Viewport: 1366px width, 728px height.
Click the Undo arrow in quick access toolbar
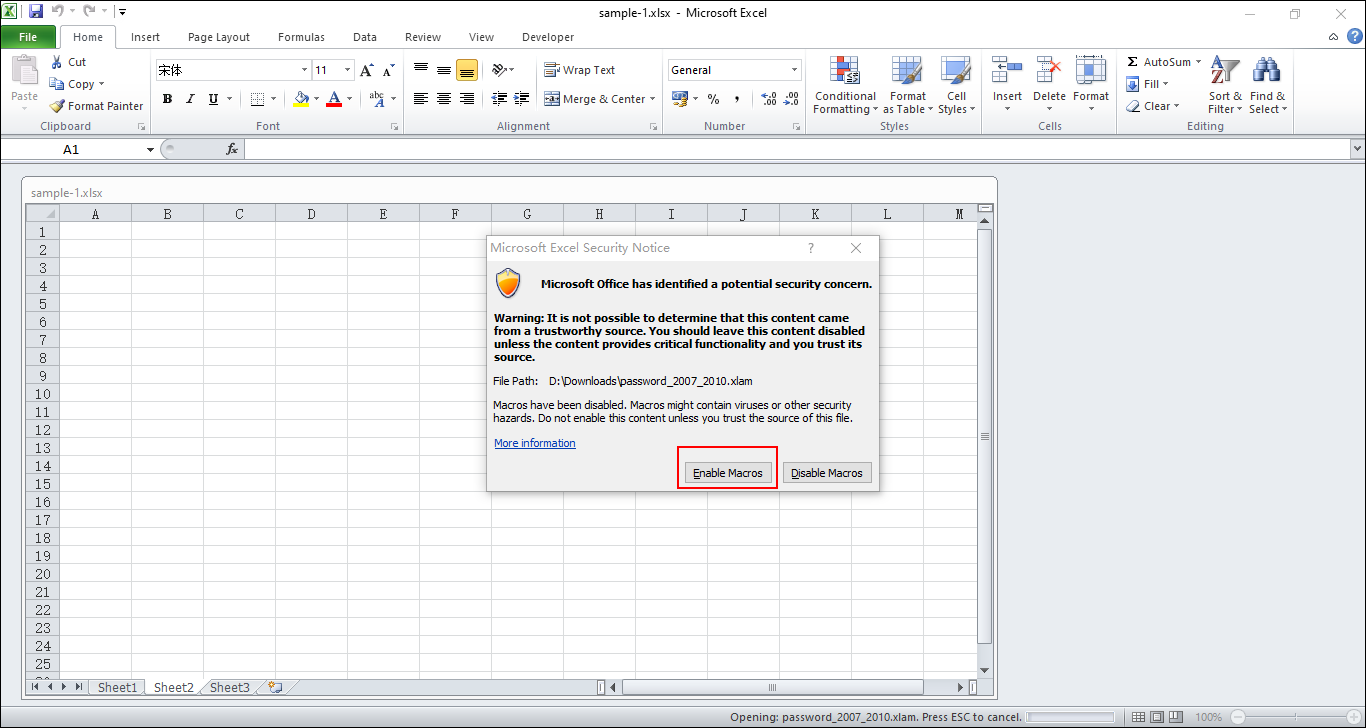[x=57, y=12]
